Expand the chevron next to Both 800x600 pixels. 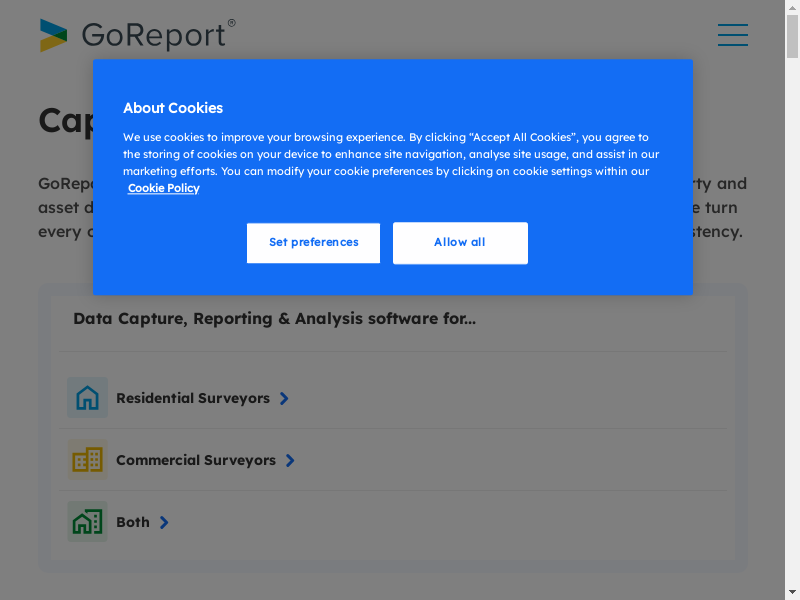(164, 522)
